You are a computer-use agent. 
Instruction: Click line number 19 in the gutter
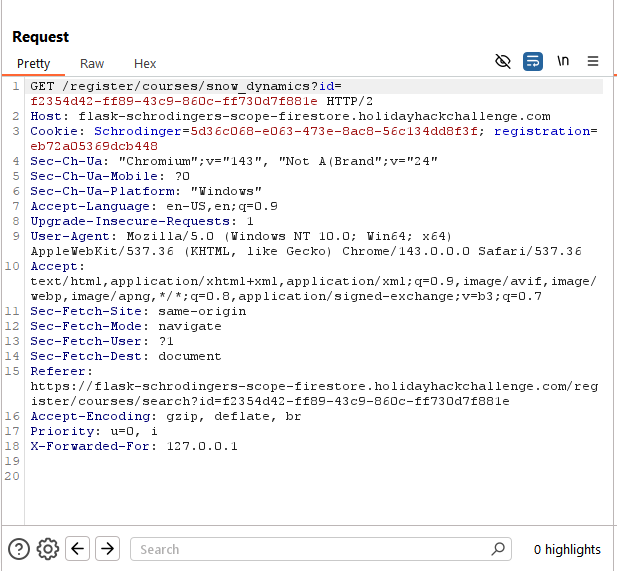[12, 461]
